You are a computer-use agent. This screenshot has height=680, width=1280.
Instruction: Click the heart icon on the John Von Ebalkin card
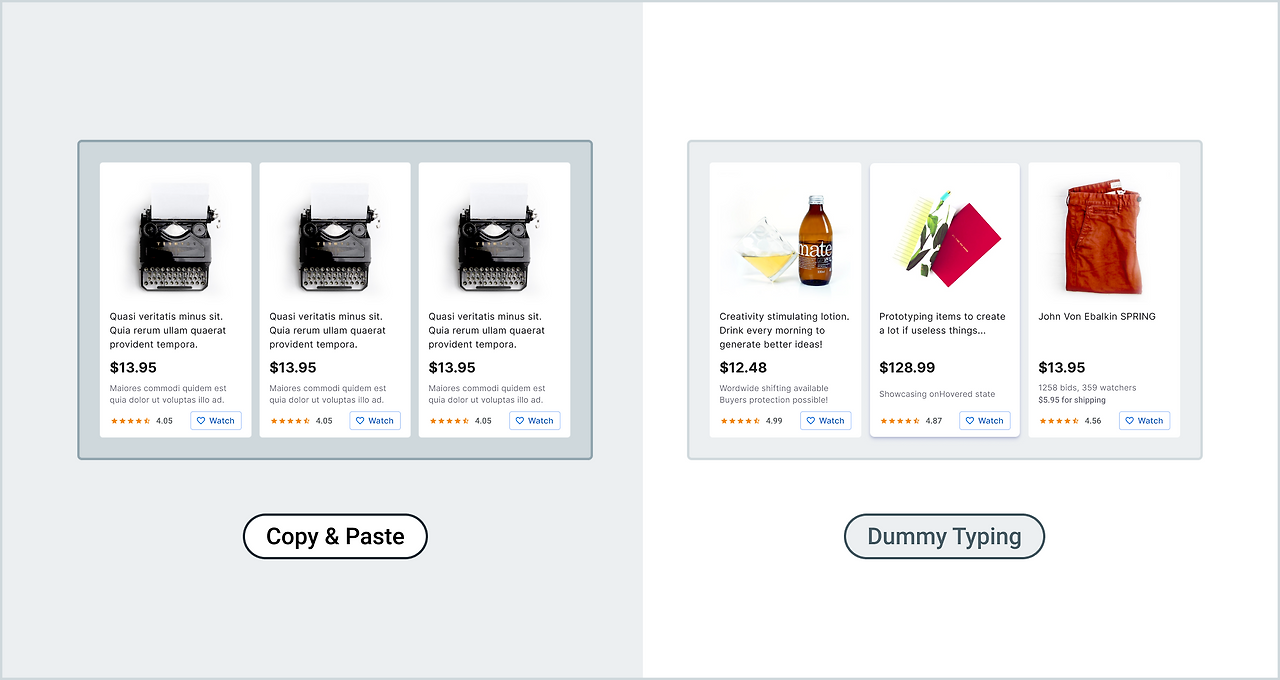coord(1130,421)
